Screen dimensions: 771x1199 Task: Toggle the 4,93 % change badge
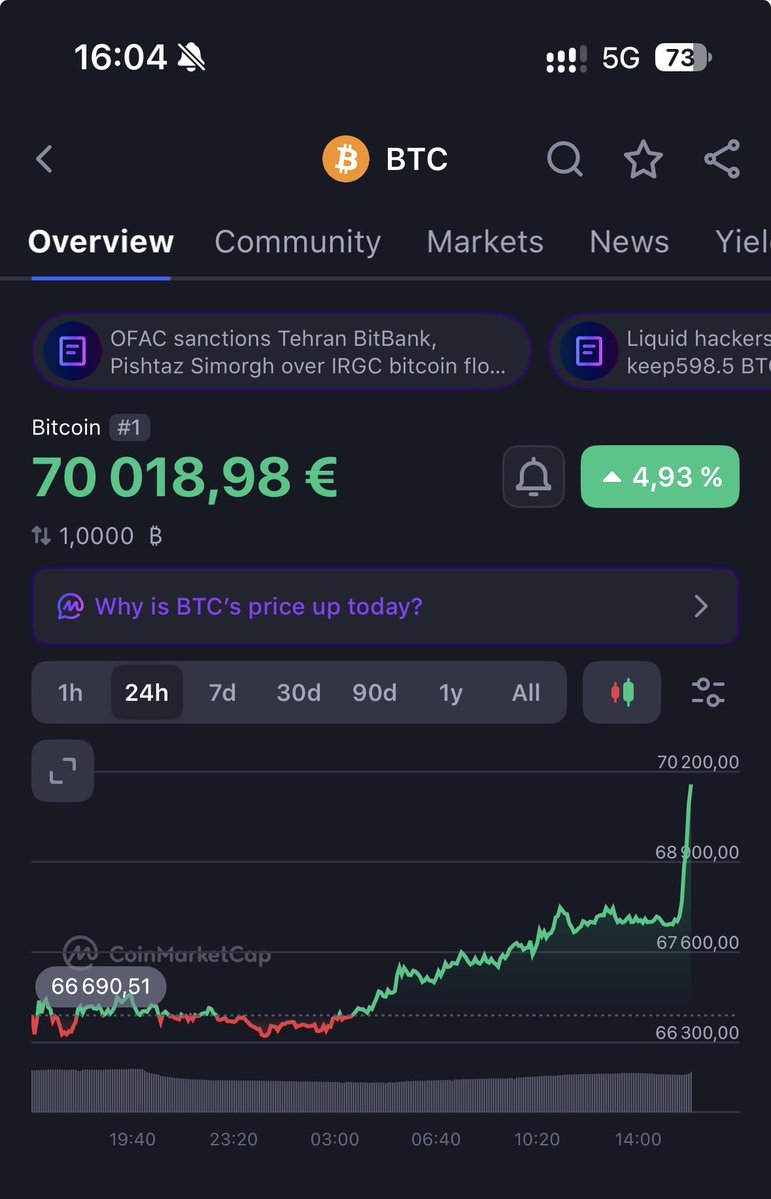(x=660, y=476)
